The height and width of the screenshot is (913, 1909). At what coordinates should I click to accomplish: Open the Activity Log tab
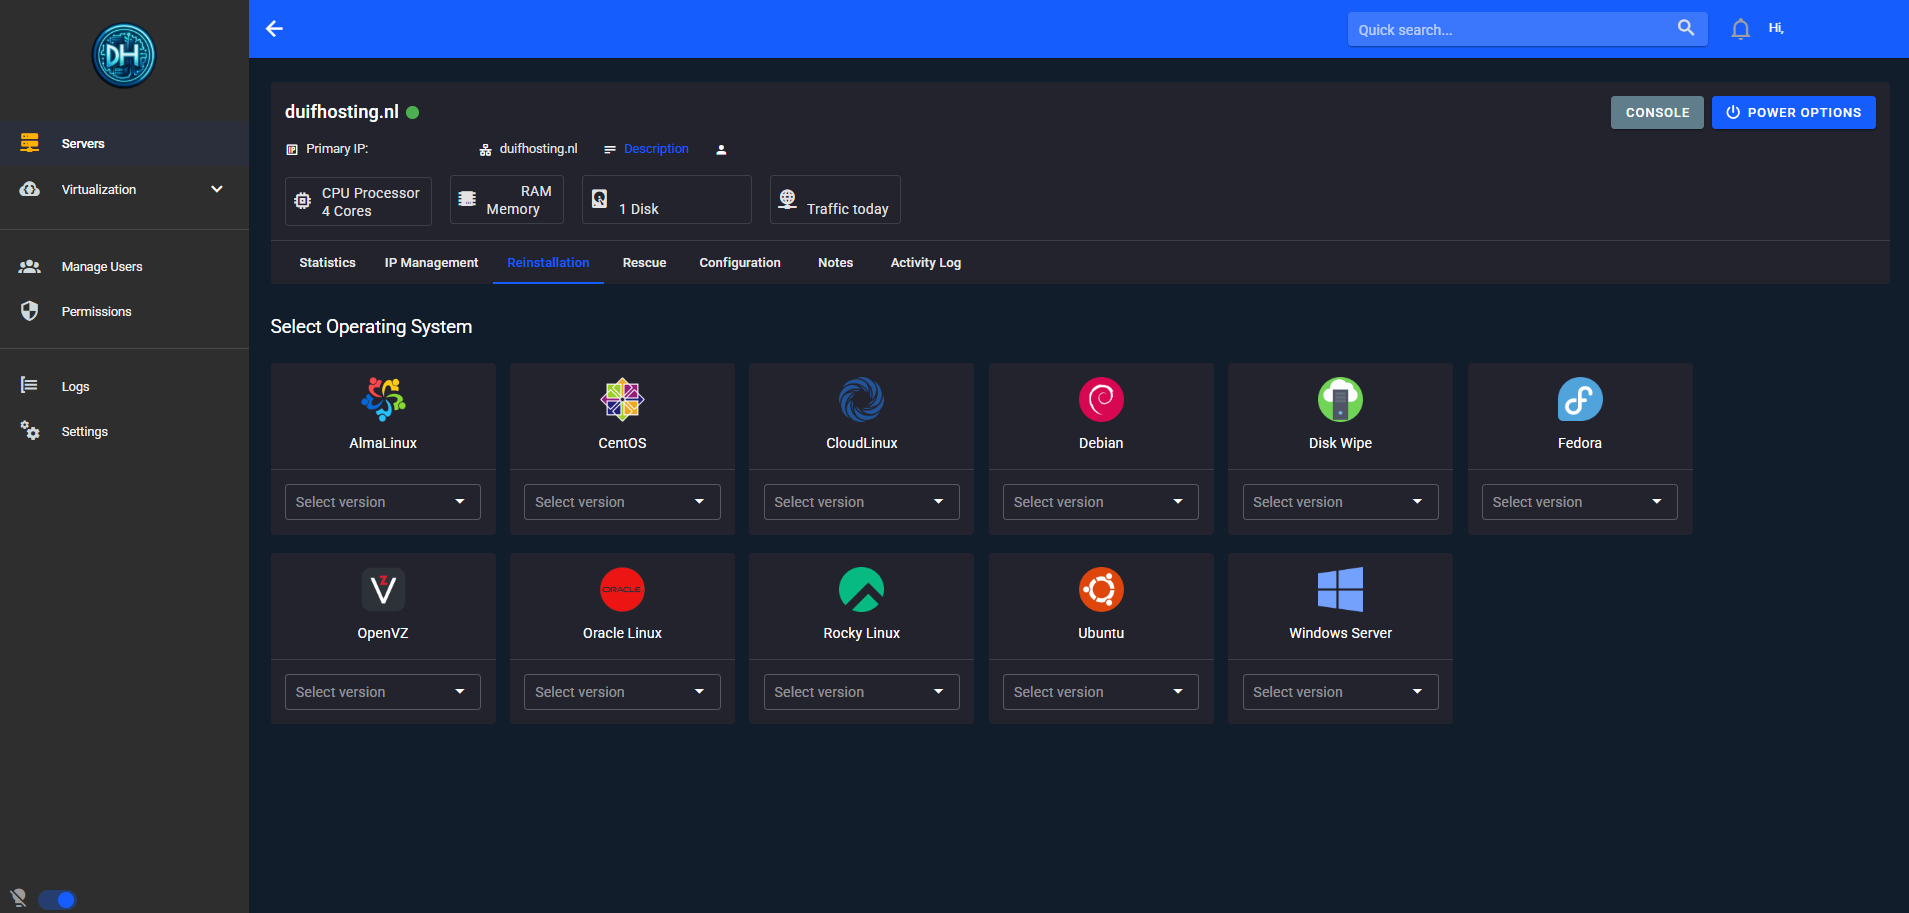[924, 262]
